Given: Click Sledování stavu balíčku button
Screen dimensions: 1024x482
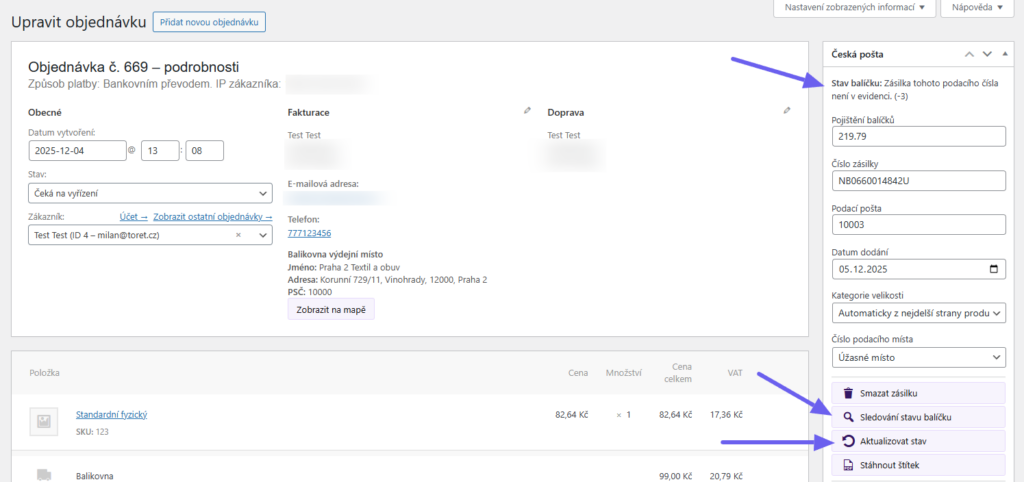Looking at the screenshot, I should pyautogui.click(x=918, y=417).
